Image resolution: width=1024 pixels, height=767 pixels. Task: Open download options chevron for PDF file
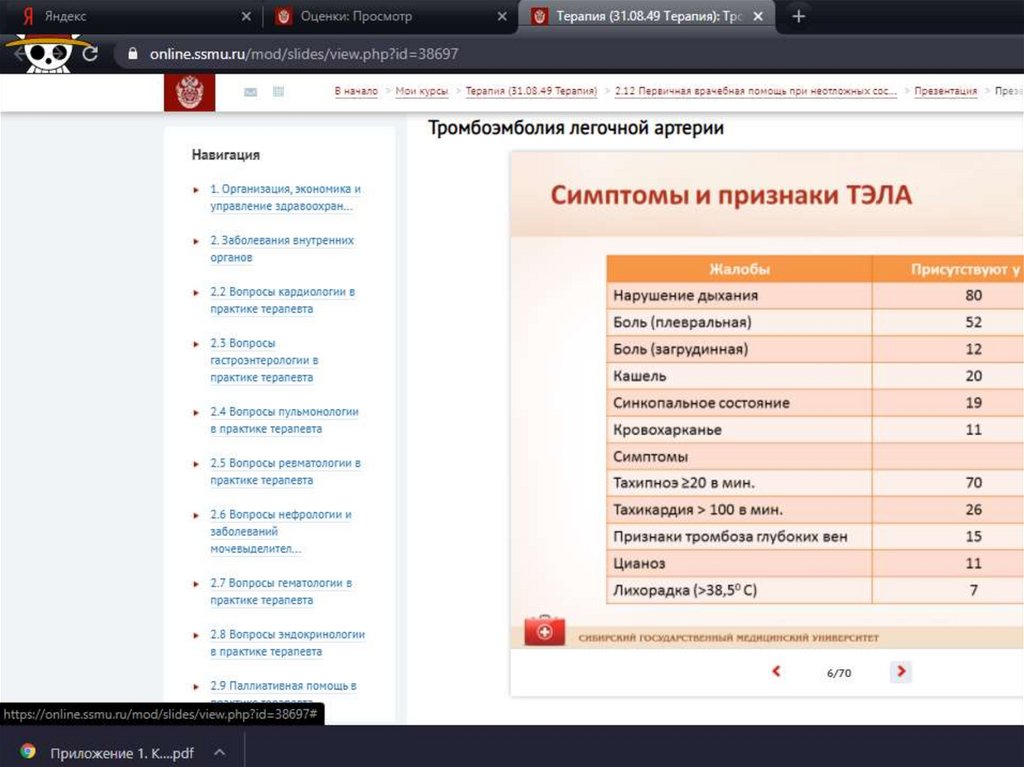coord(220,752)
